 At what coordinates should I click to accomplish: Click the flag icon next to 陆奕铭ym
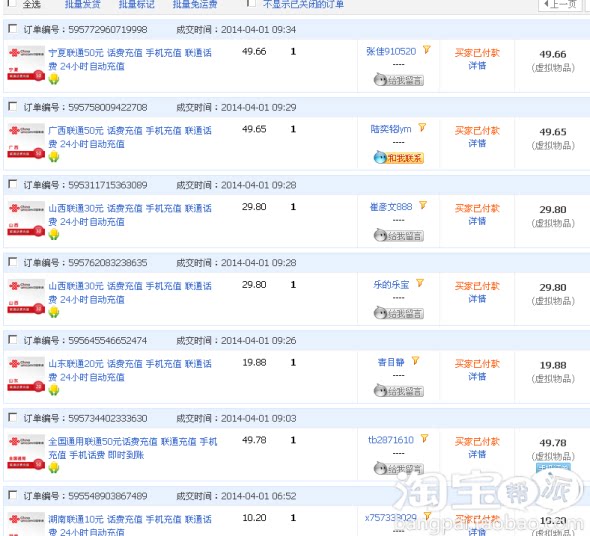[x=422, y=127]
